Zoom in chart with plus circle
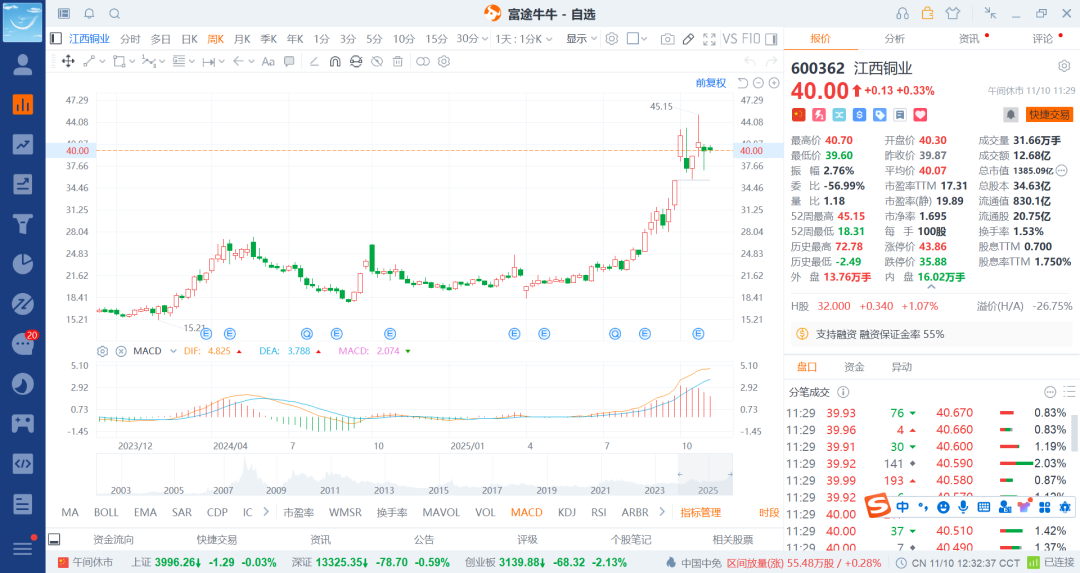Image resolution: width=1080 pixels, height=573 pixels. click(x=774, y=83)
